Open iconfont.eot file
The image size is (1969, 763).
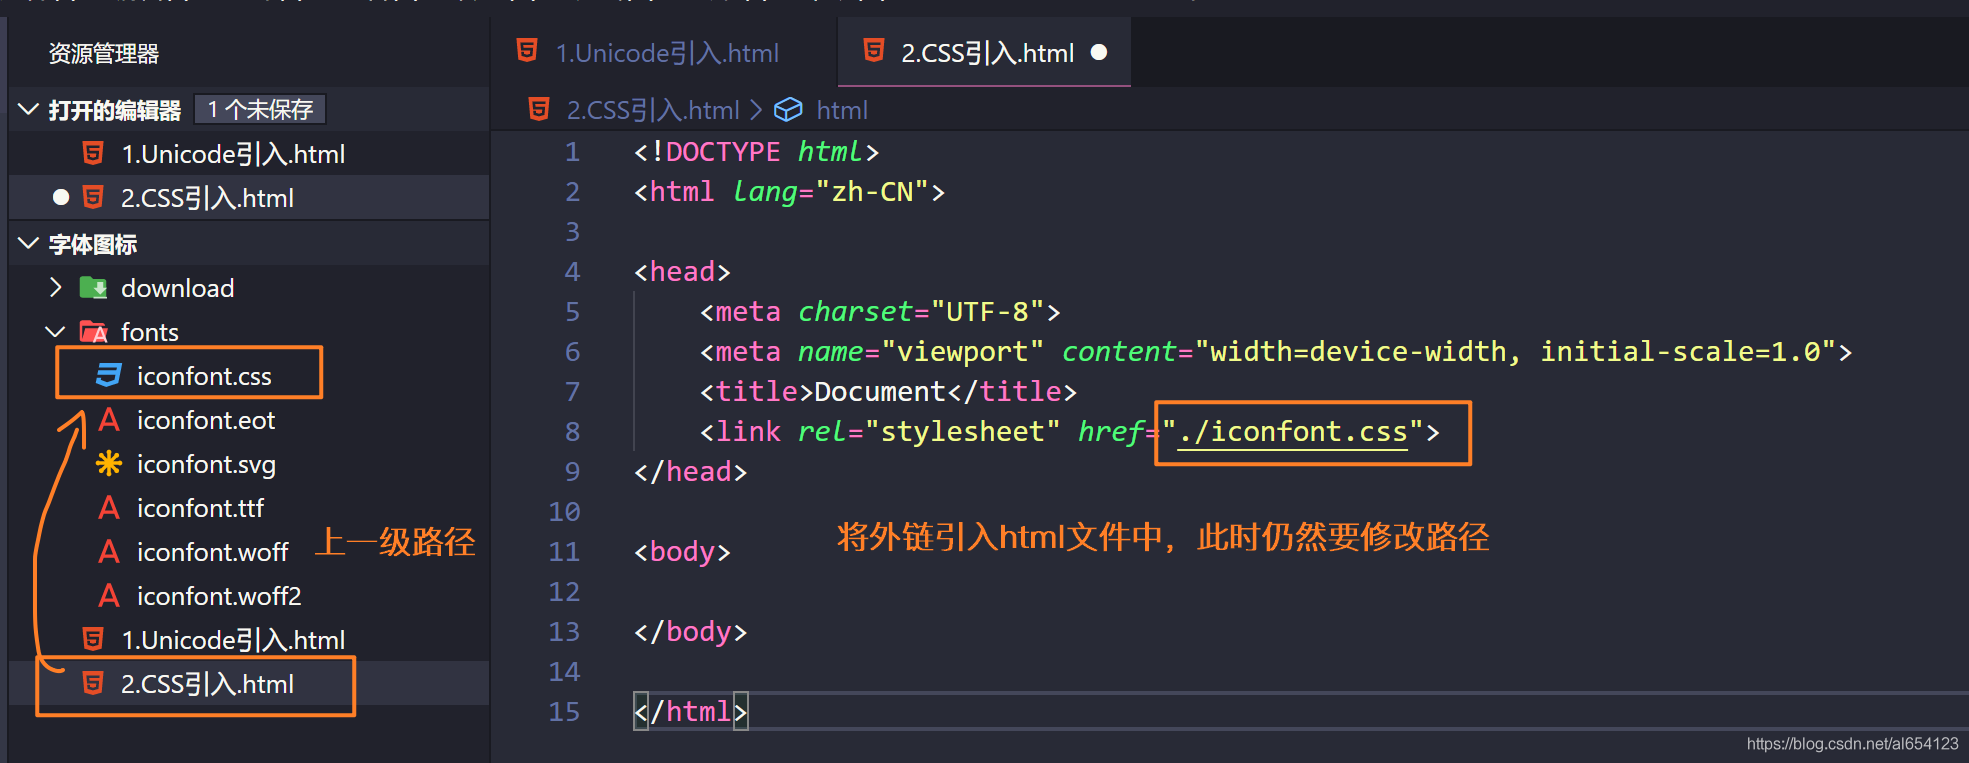click(x=206, y=420)
